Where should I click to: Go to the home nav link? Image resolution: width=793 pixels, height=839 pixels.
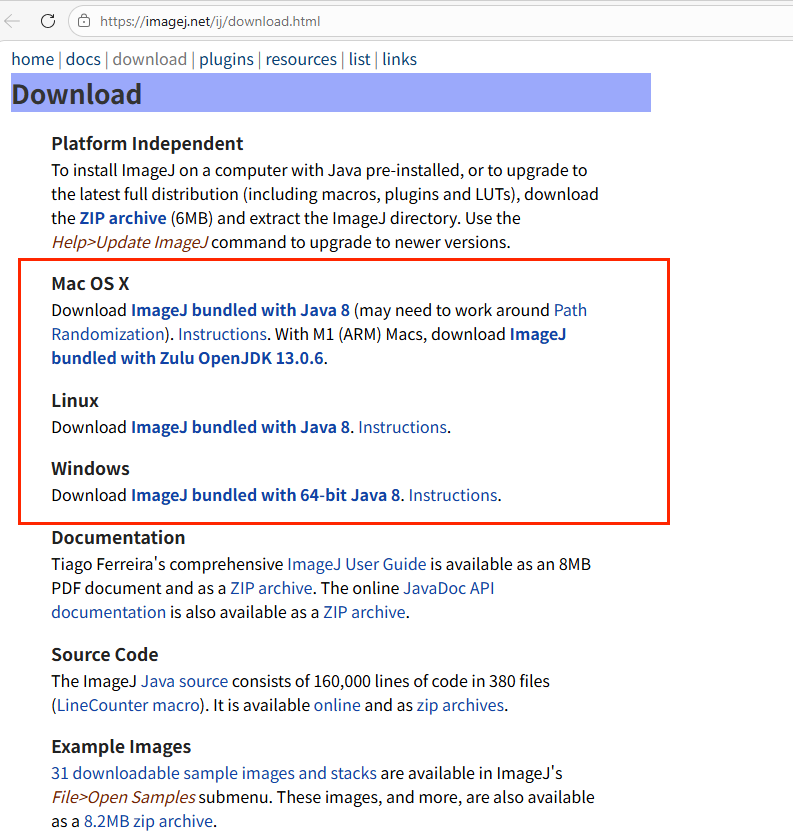33,59
